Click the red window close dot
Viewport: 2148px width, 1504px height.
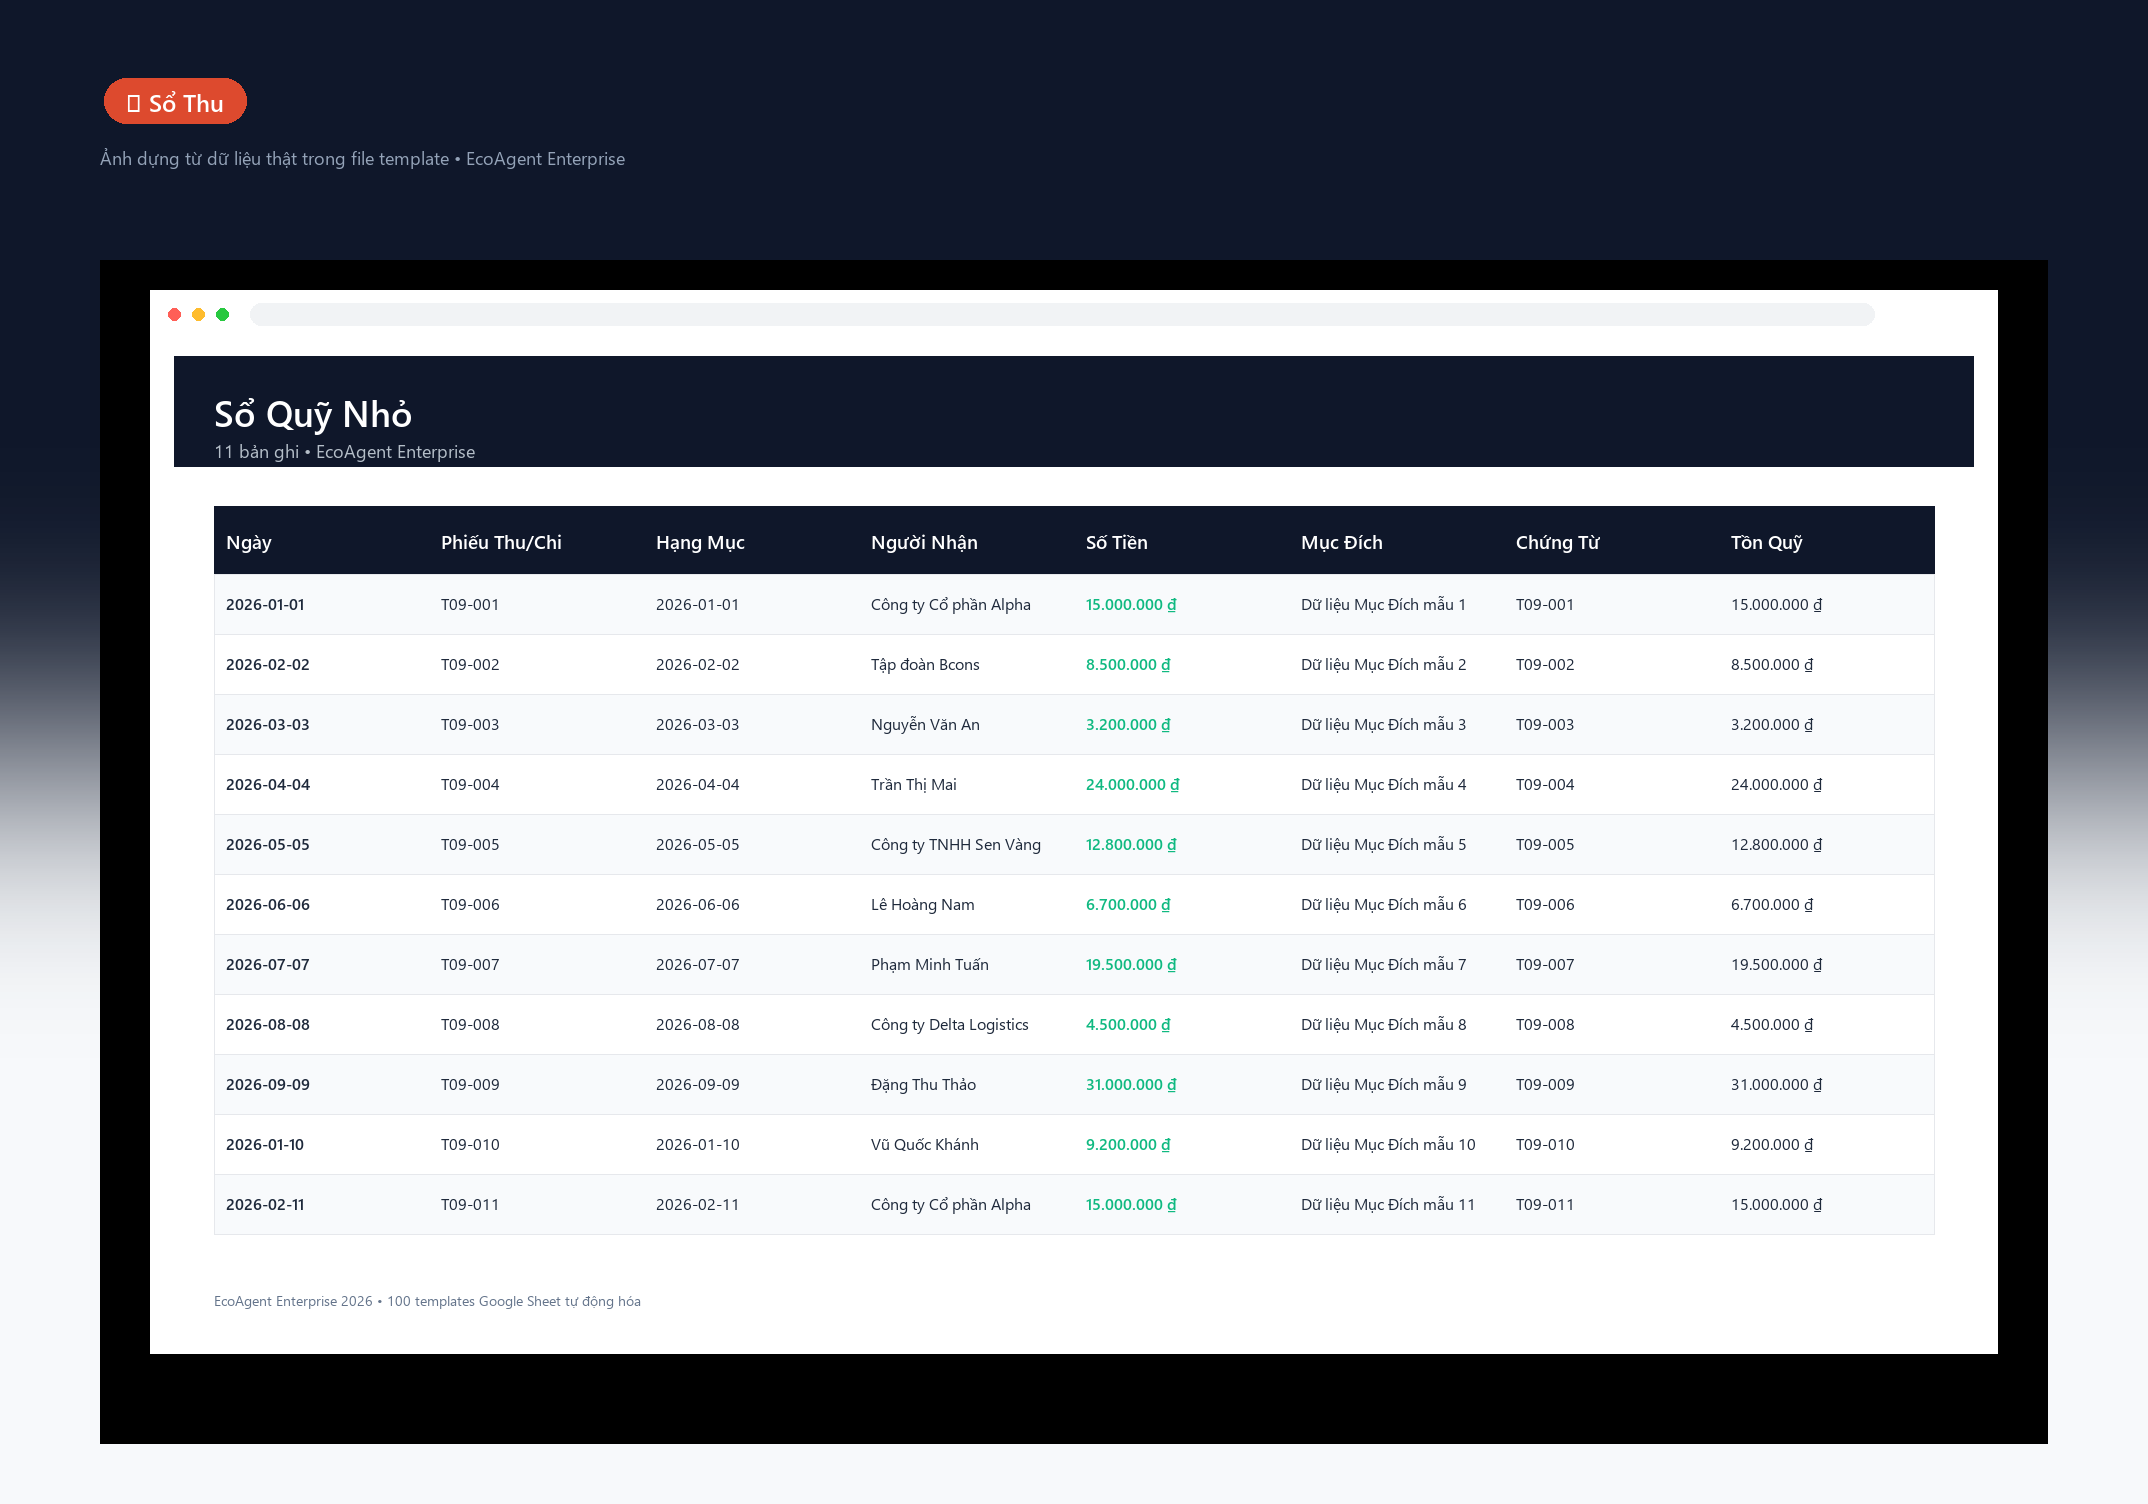pyautogui.click(x=175, y=315)
